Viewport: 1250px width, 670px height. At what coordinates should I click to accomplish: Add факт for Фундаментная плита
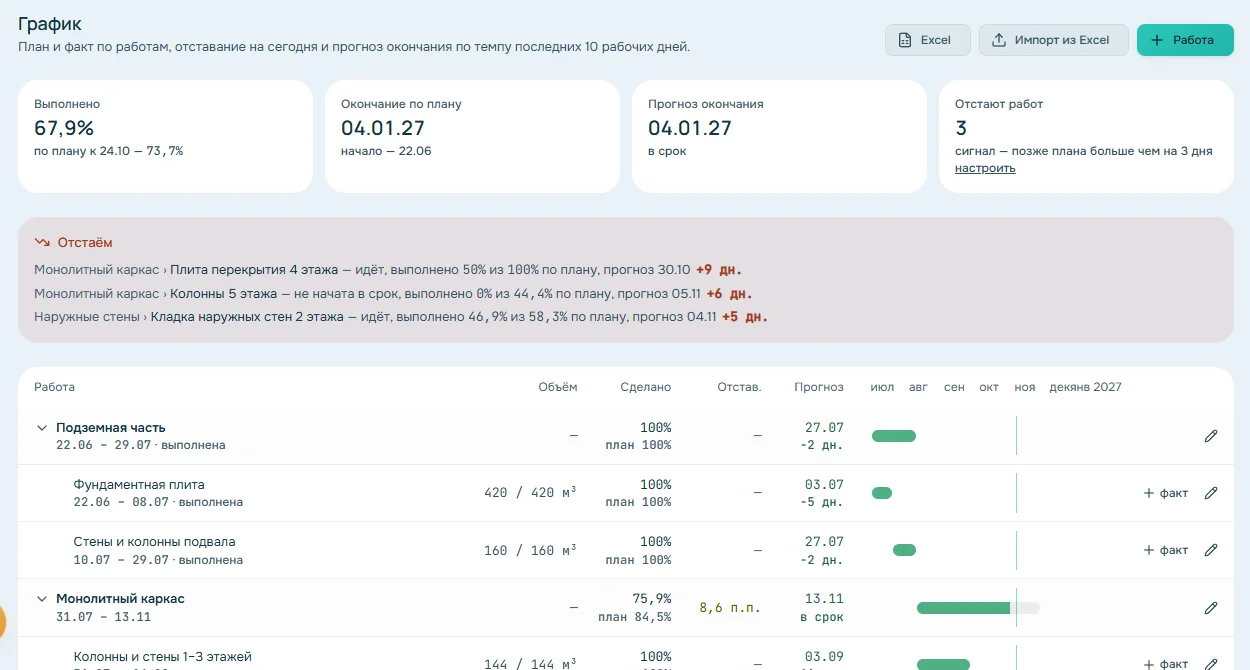pyautogui.click(x=1166, y=493)
